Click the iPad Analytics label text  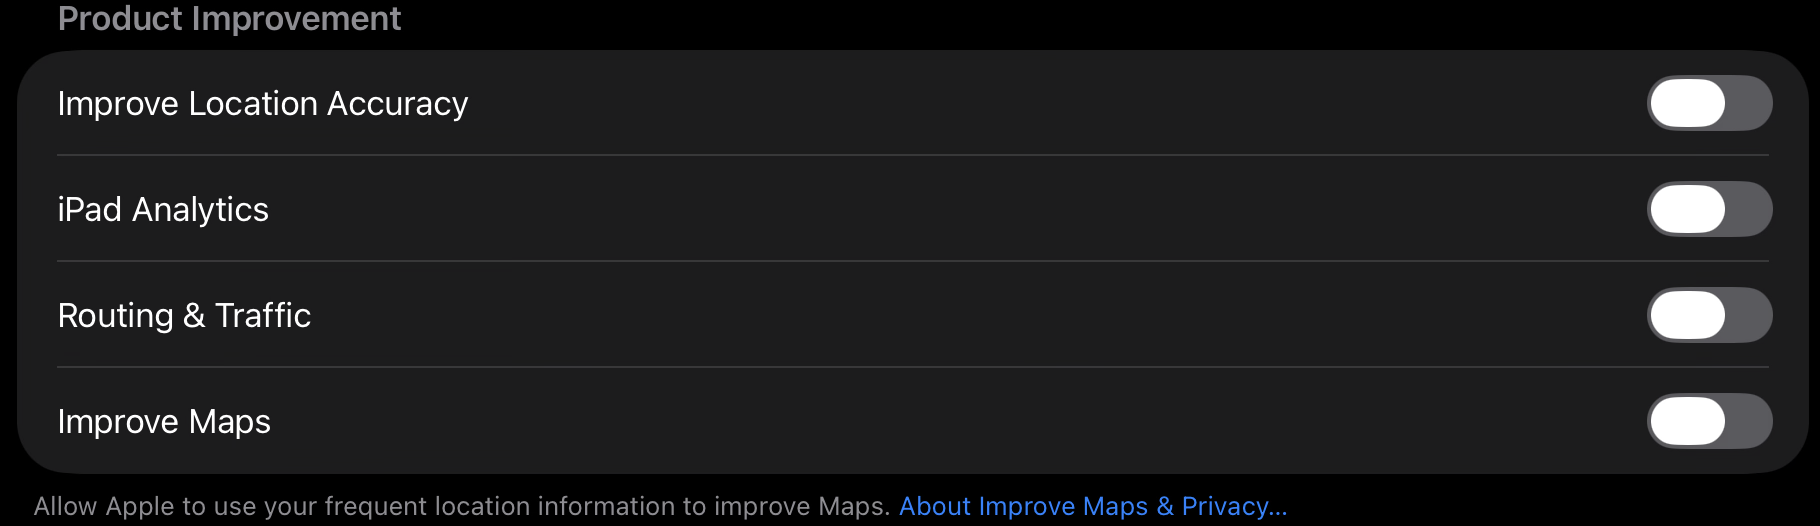pyautogui.click(x=163, y=210)
